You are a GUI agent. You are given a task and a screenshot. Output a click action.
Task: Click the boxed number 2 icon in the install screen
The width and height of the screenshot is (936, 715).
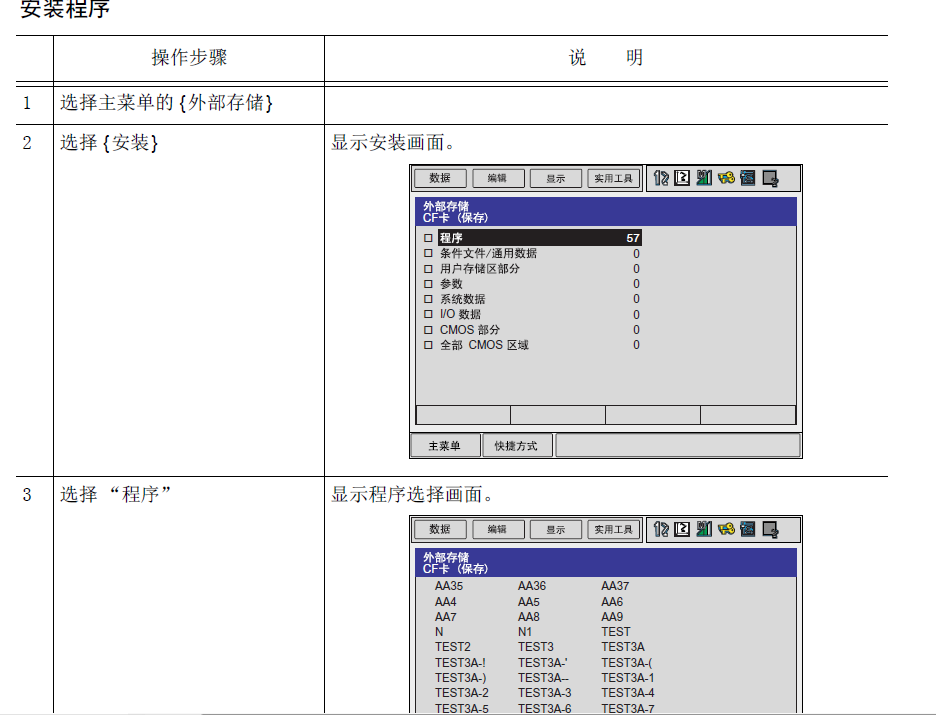(x=682, y=178)
